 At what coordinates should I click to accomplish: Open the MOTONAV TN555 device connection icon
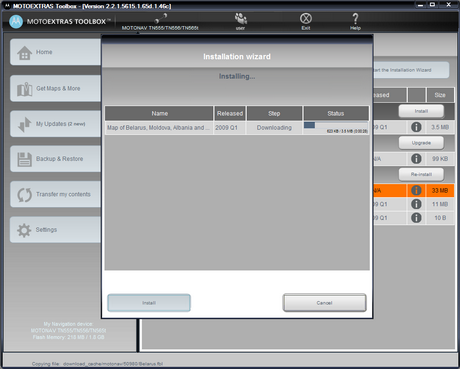(160, 18)
